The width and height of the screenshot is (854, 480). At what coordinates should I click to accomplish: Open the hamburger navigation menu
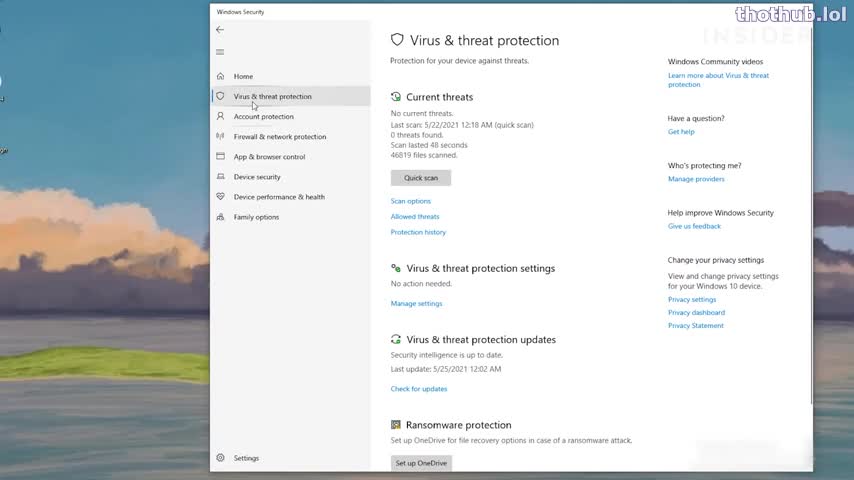coord(220,52)
